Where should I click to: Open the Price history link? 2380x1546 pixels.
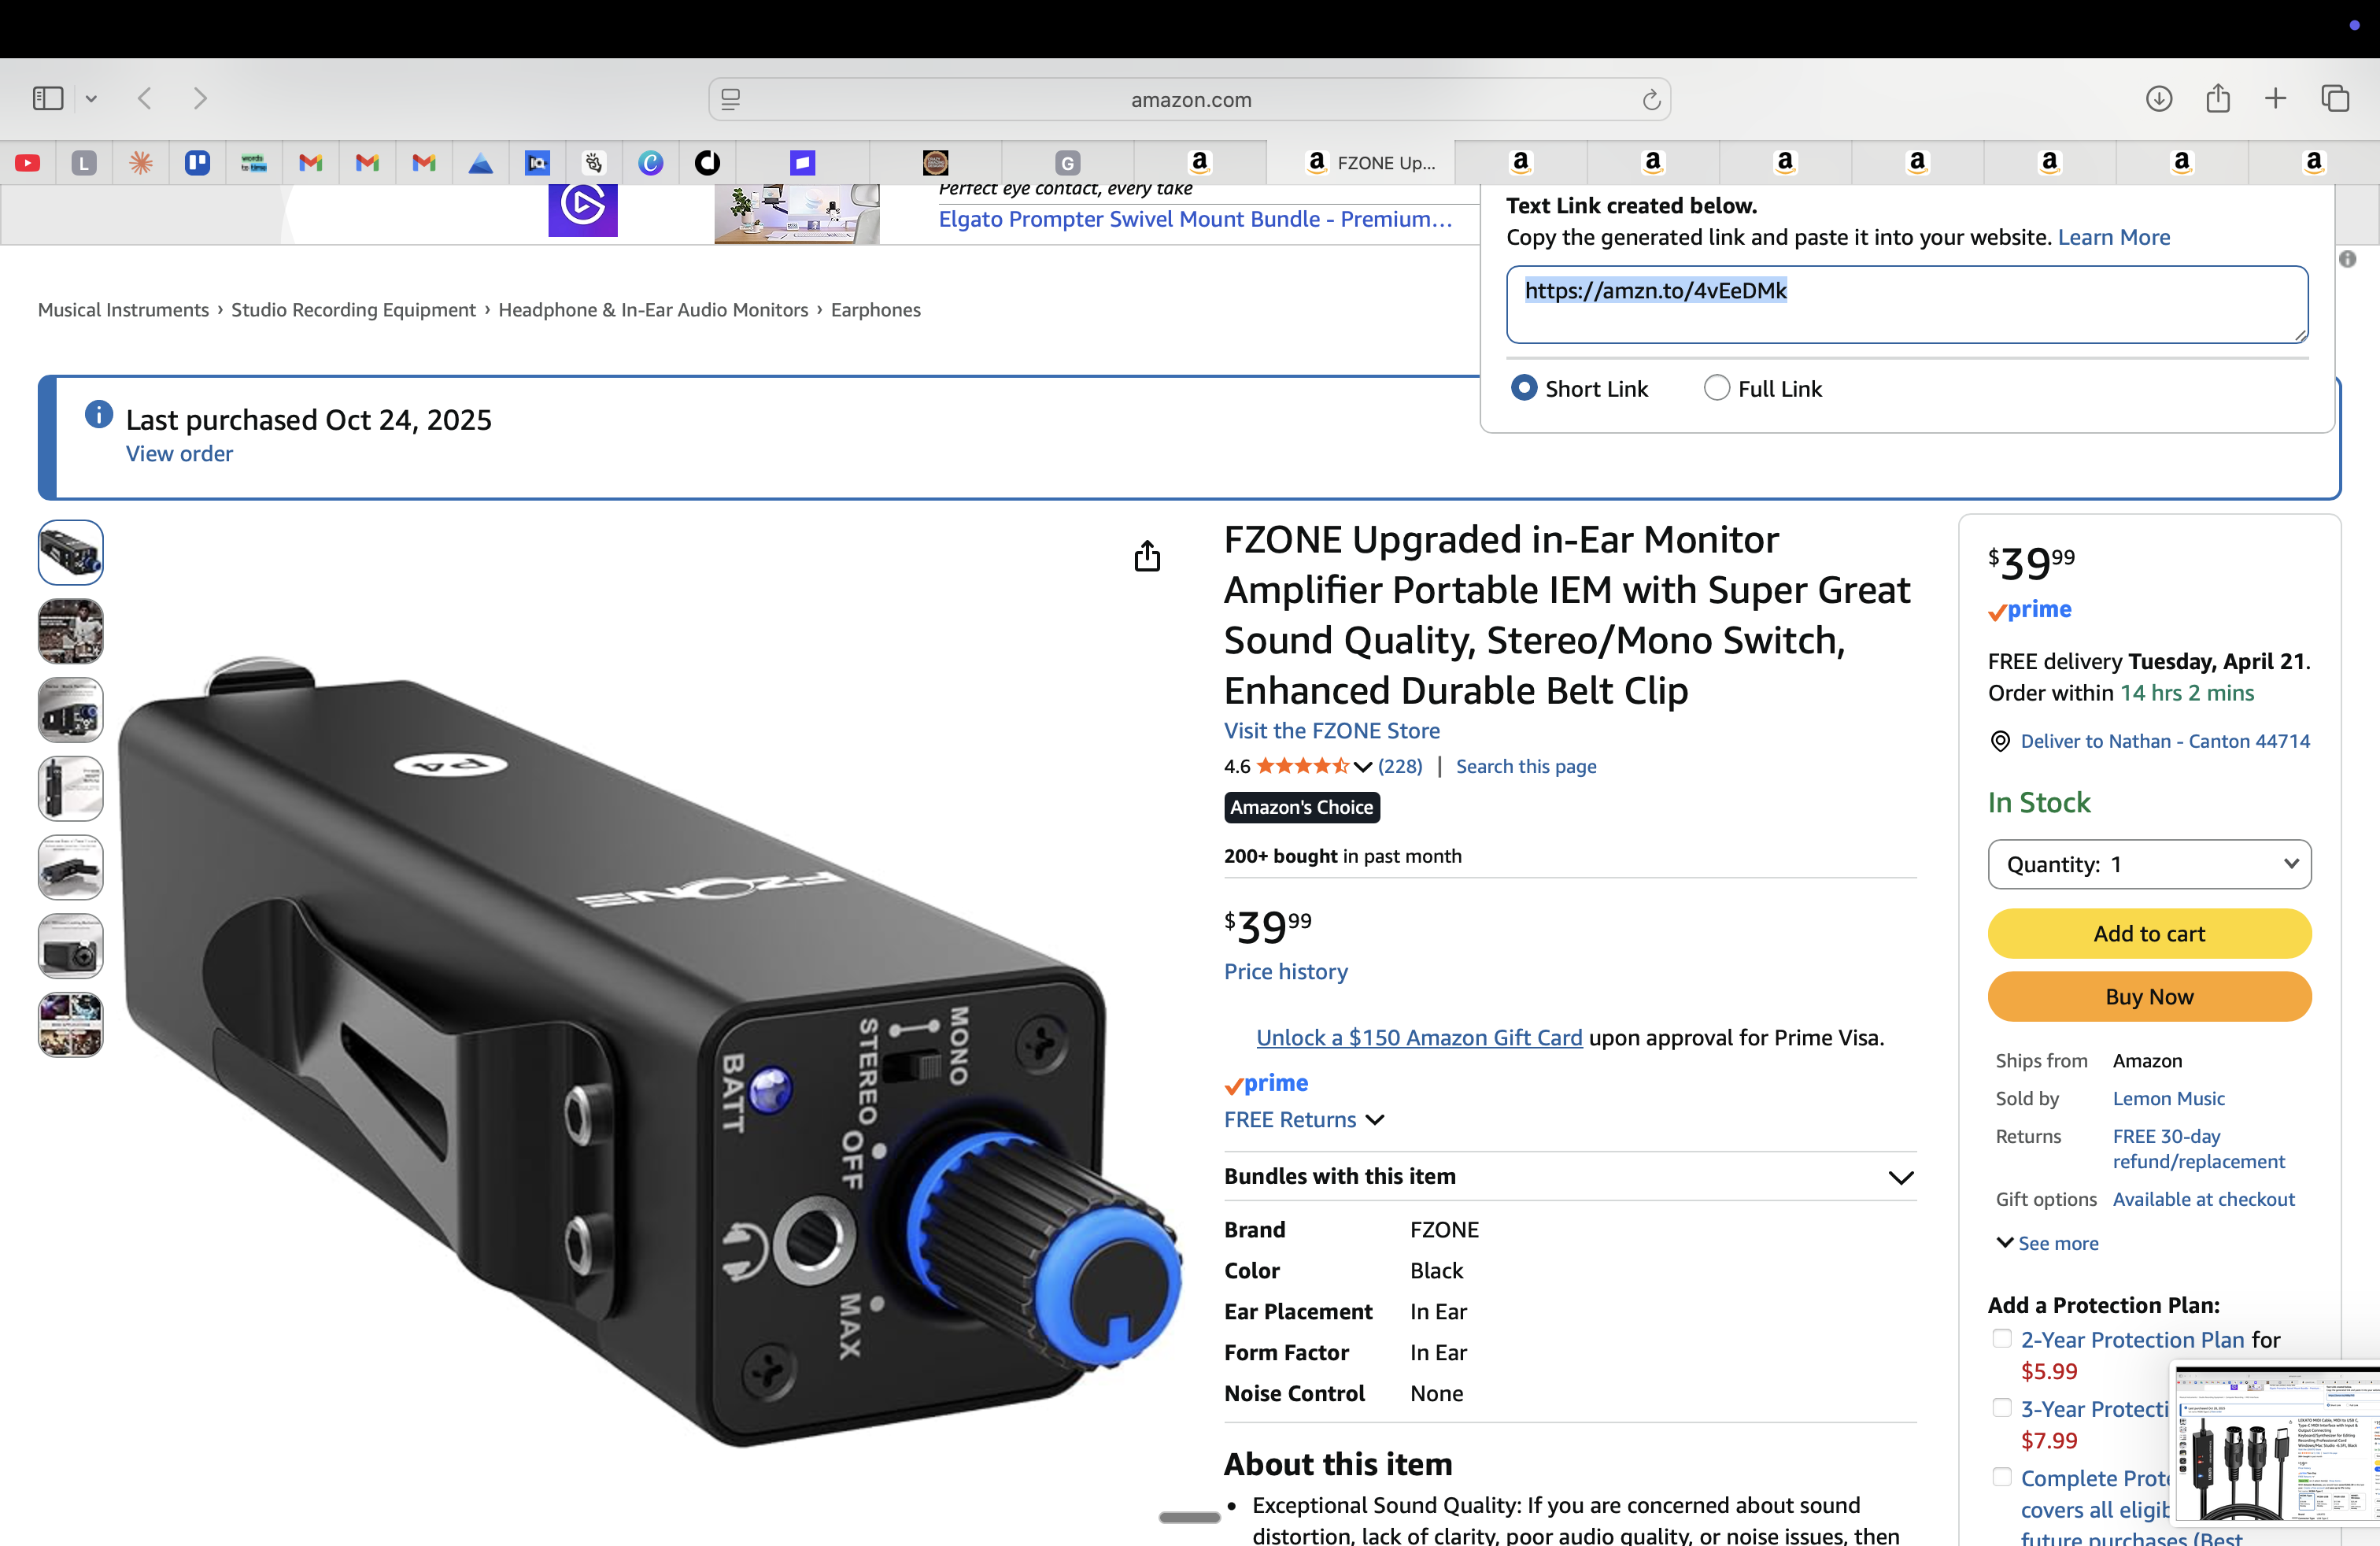[1286, 971]
